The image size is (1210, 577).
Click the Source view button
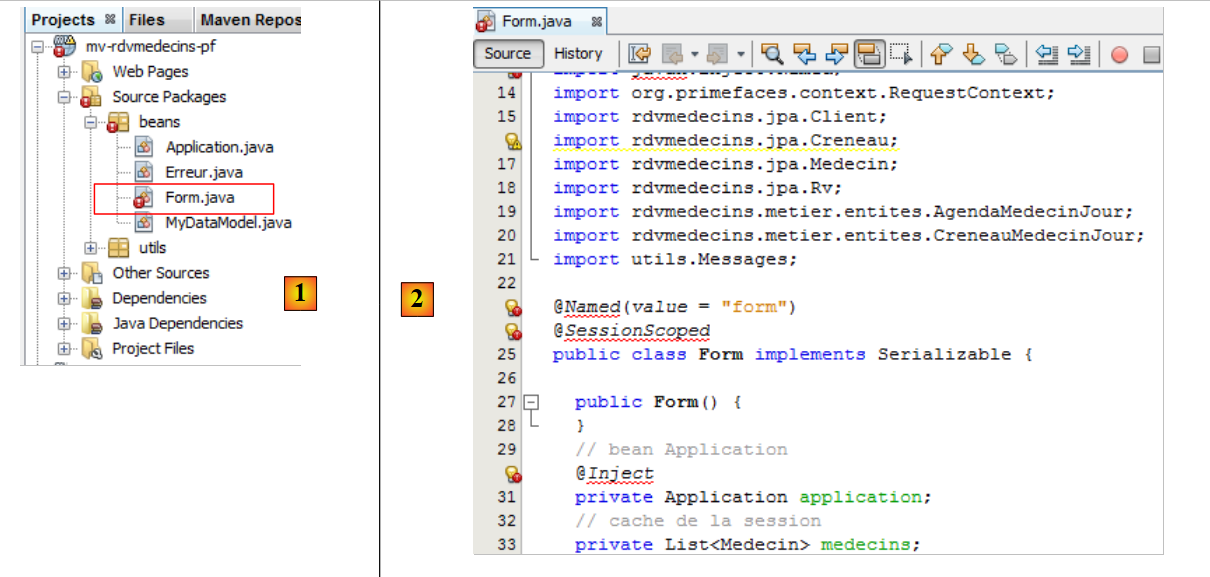508,54
